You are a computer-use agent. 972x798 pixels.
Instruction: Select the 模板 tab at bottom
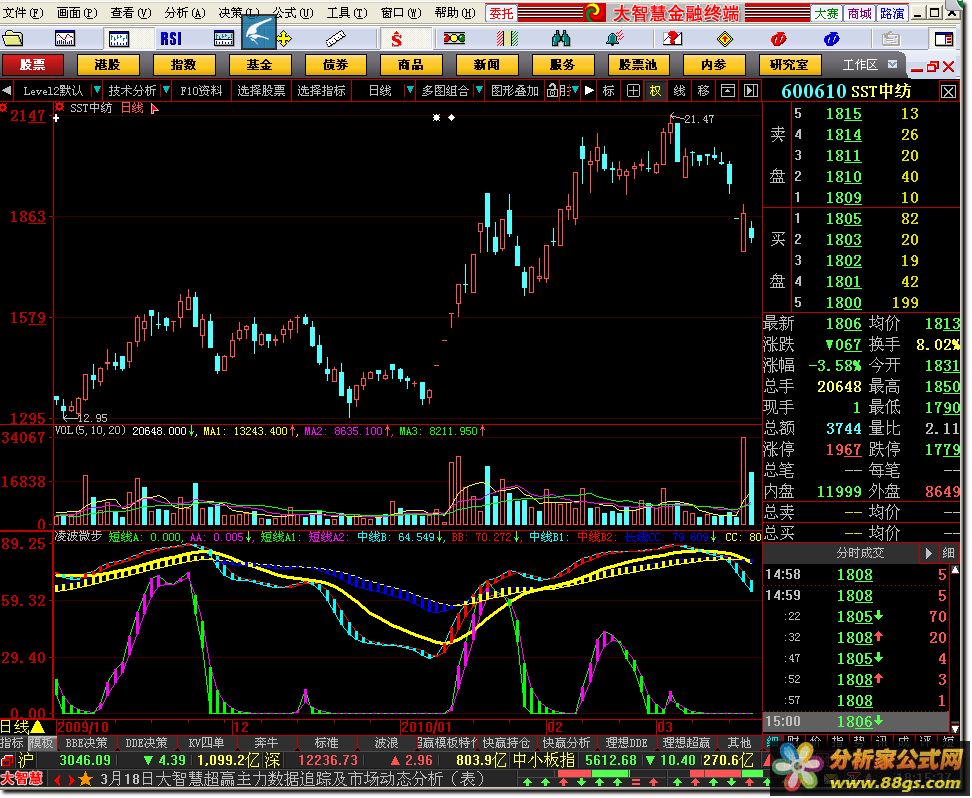click(x=42, y=743)
